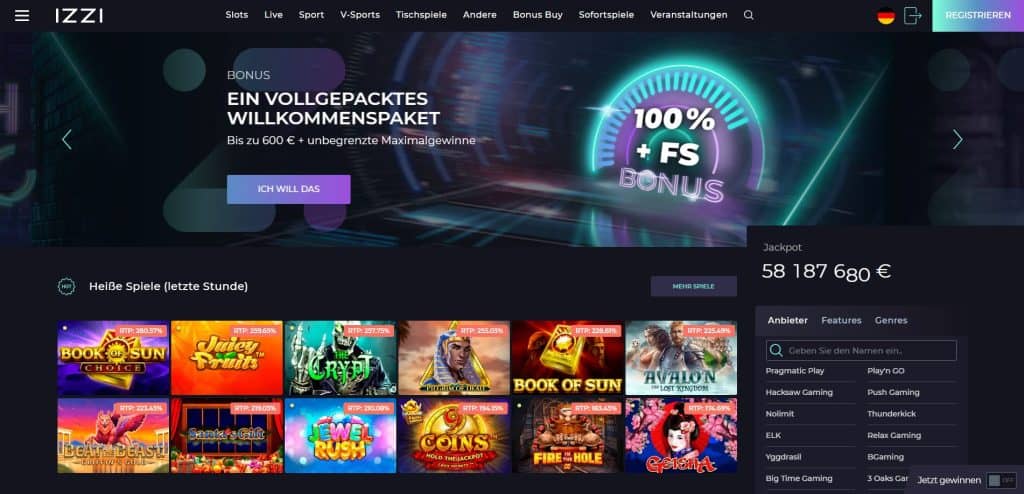Image resolution: width=1024 pixels, height=494 pixels.
Task: Switch to the Genres tab
Action: (x=891, y=320)
